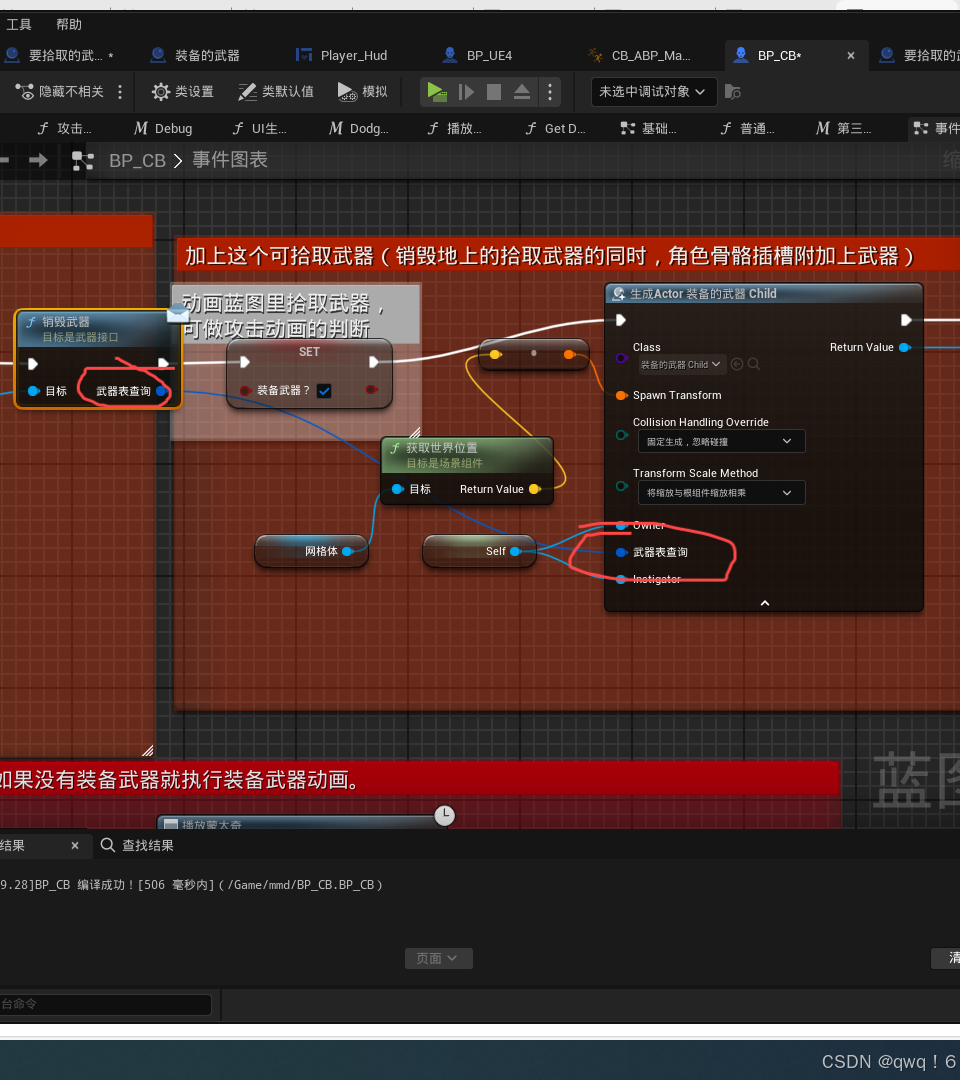This screenshot has height=1080, width=960.
Task: Click Return Value pin on 获取世界位置
Action: pyautogui.click(x=534, y=489)
